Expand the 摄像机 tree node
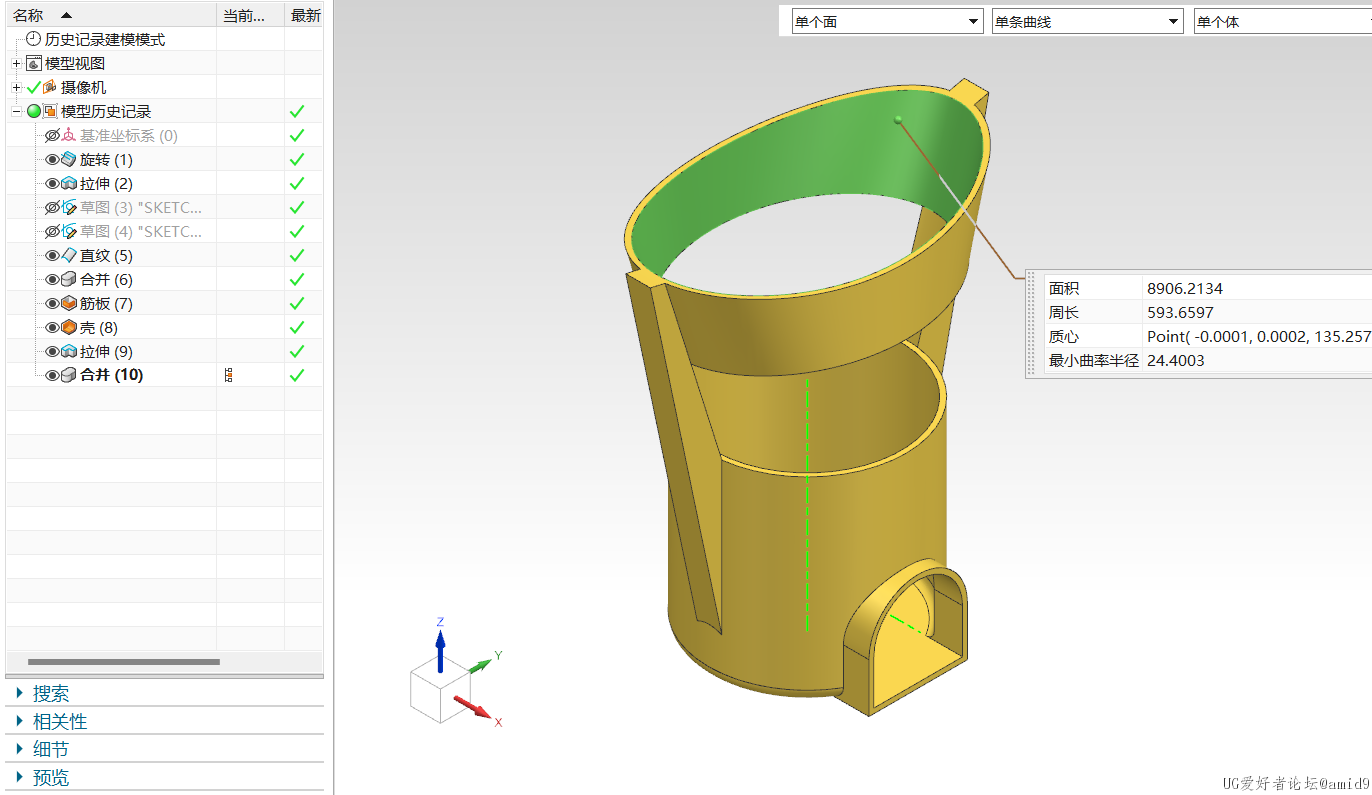1372x795 pixels. pyautogui.click(x=16, y=87)
